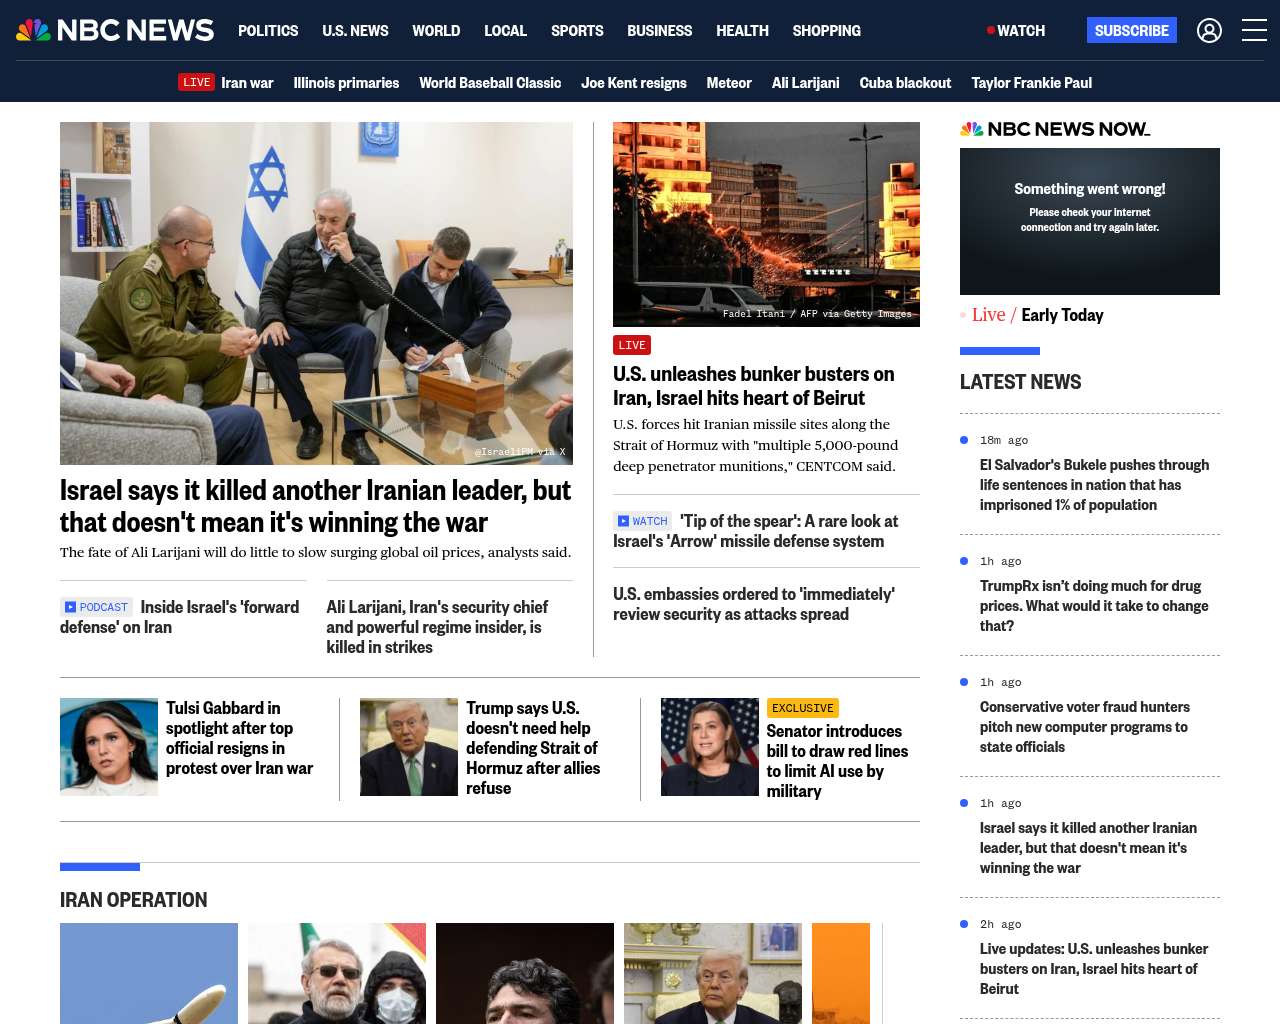Click the NBC News Now logo
1280x1024 pixels.
1055,129
